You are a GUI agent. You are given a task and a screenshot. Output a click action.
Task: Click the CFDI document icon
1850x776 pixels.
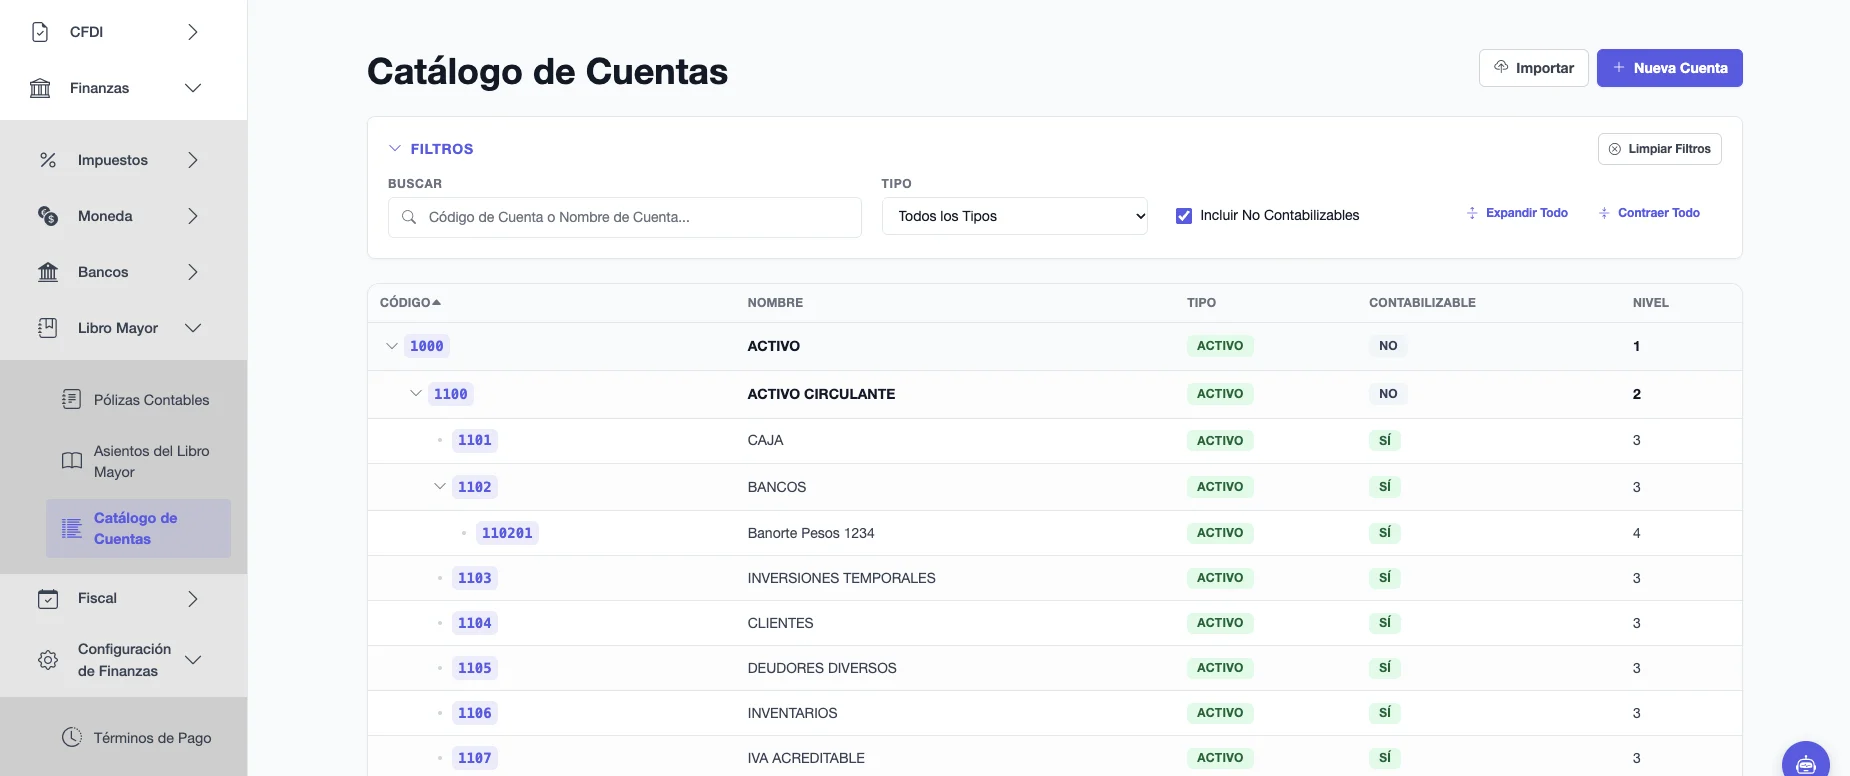point(40,32)
